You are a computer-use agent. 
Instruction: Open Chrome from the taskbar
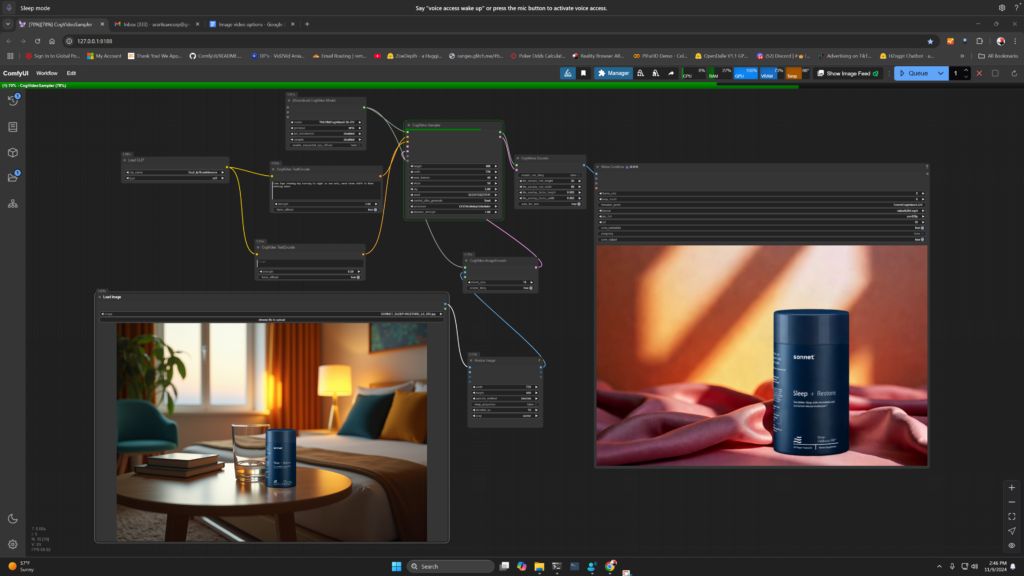(x=610, y=566)
